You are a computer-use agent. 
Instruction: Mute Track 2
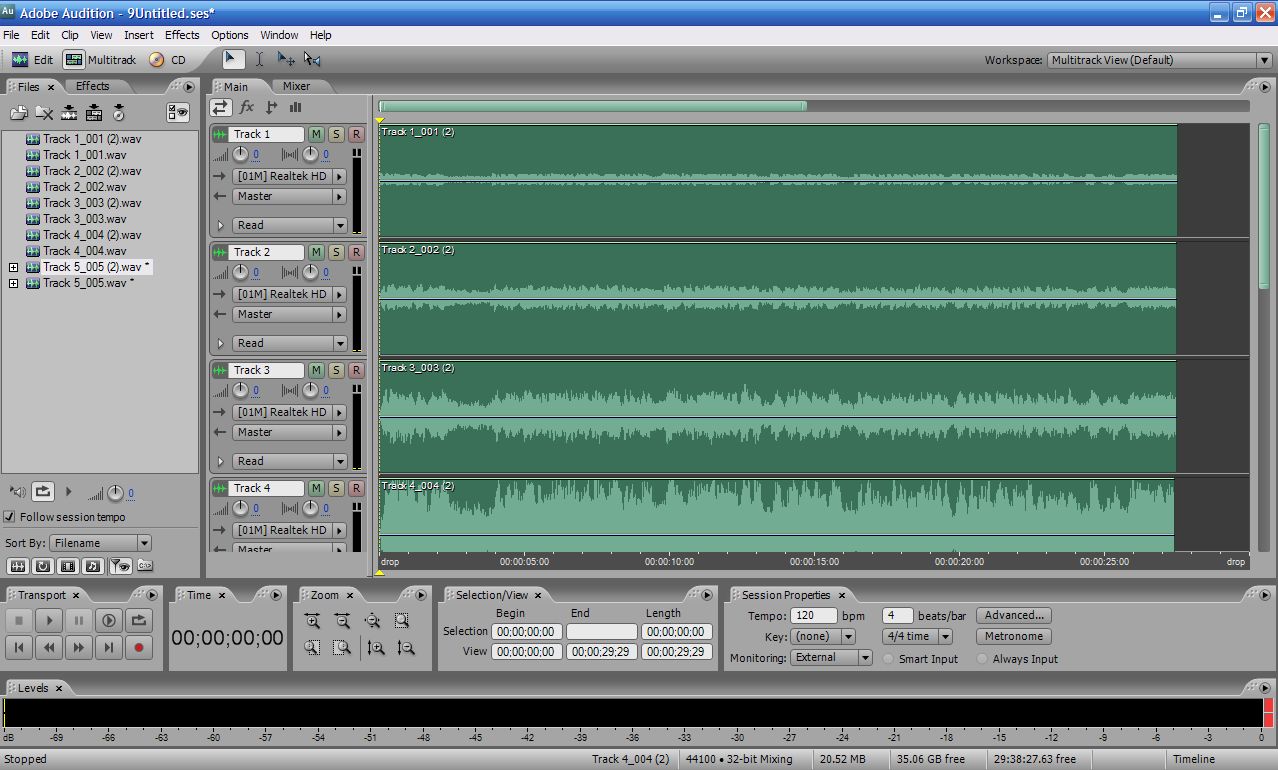point(316,252)
